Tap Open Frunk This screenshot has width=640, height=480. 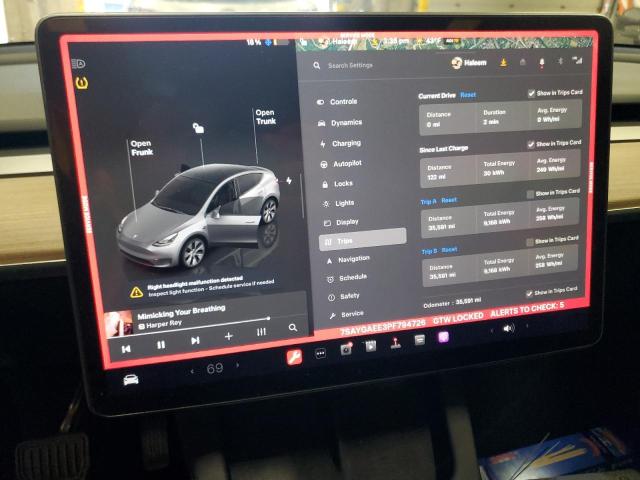pyautogui.click(x=142, y=148)
